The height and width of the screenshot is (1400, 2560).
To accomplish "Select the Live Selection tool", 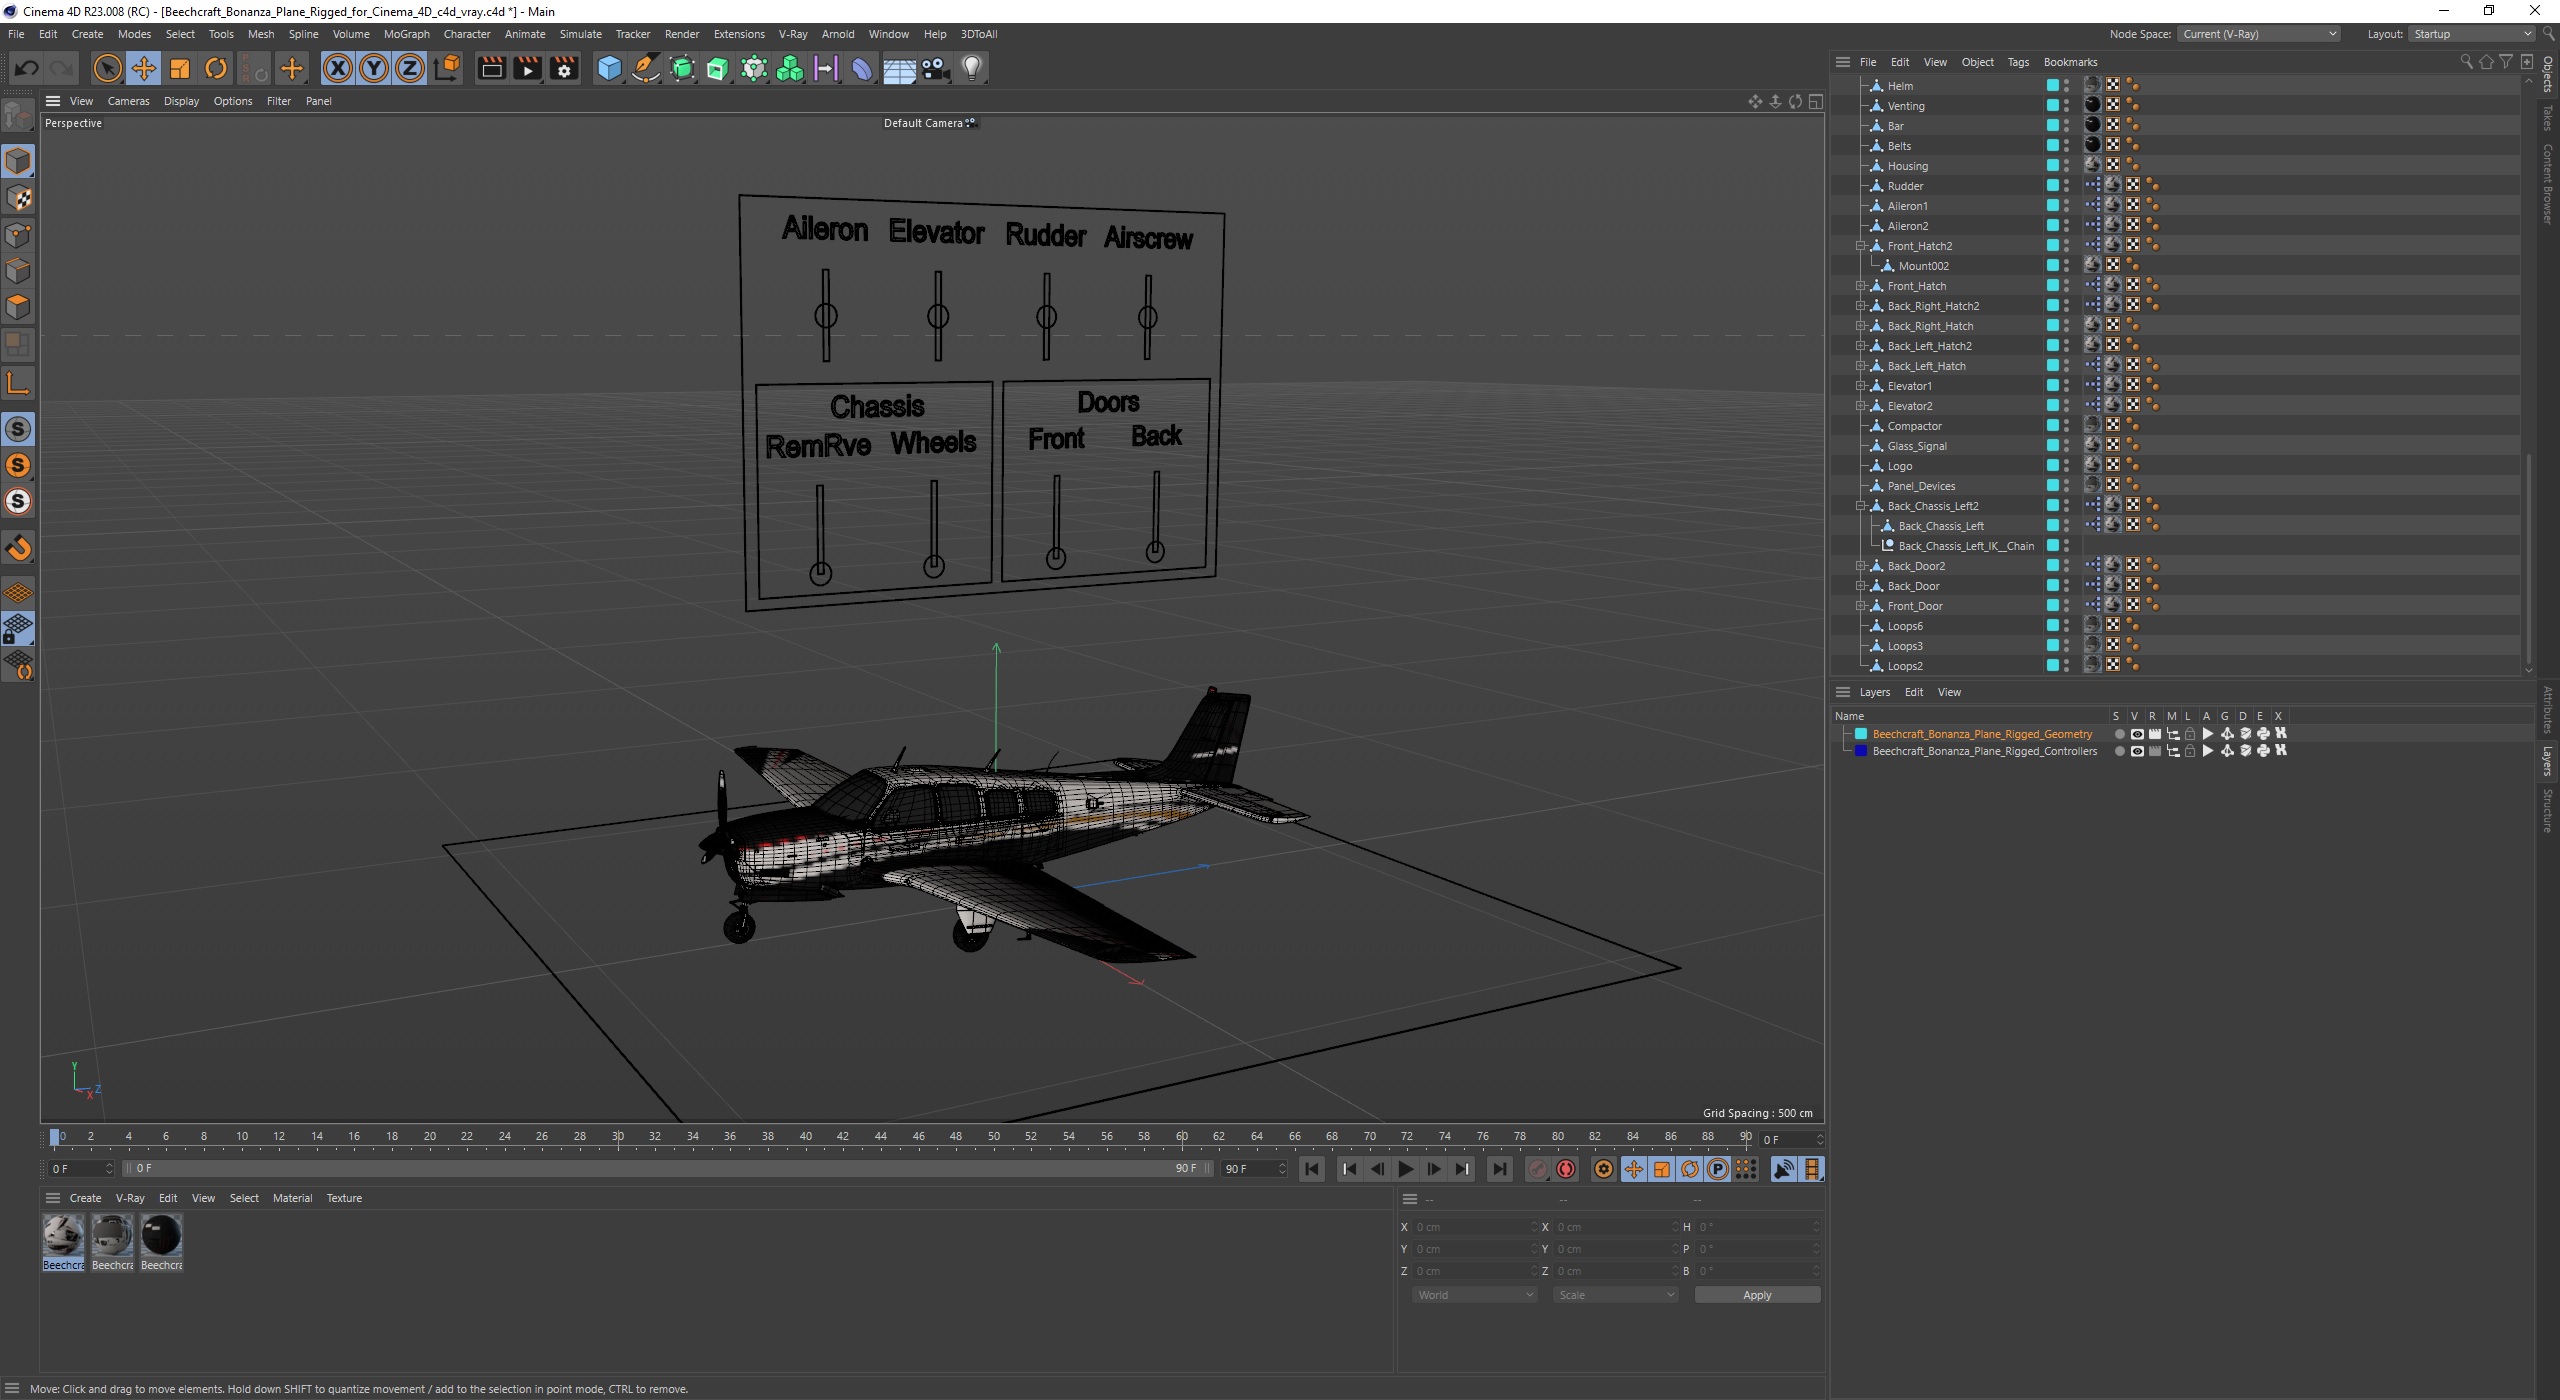I will click(x=107, y=68).
